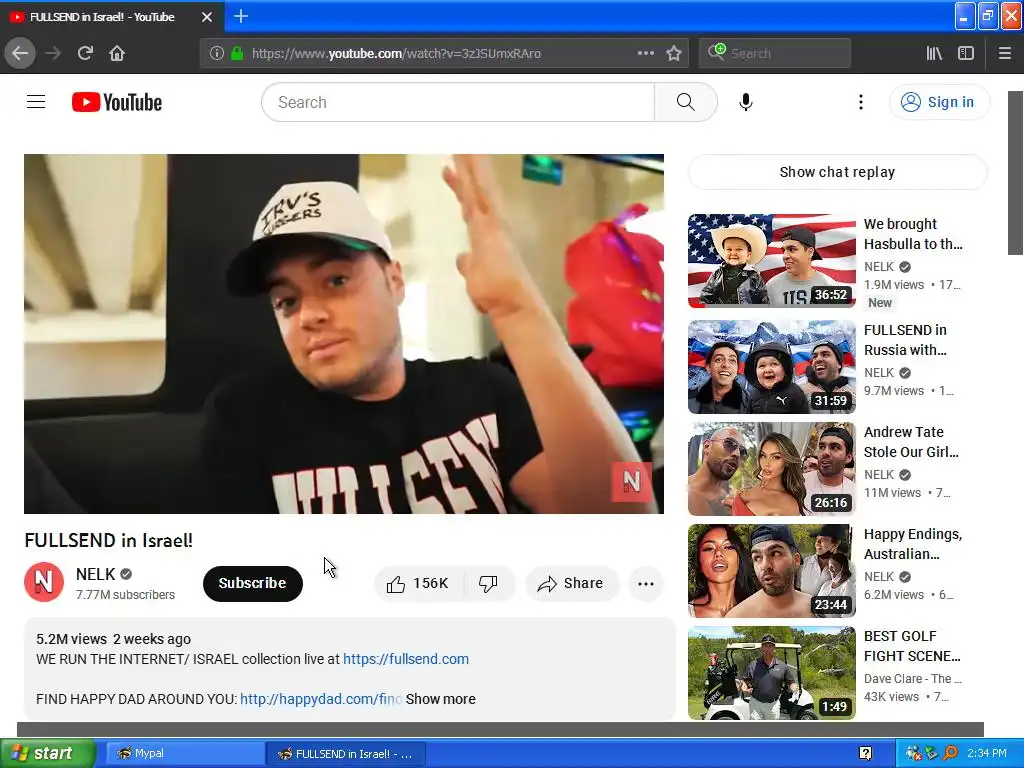This screenshot has height=768, width=1024.
Task: Open the fullsend.com link in description
Action: pyautogui.click(x=406, y=659)
